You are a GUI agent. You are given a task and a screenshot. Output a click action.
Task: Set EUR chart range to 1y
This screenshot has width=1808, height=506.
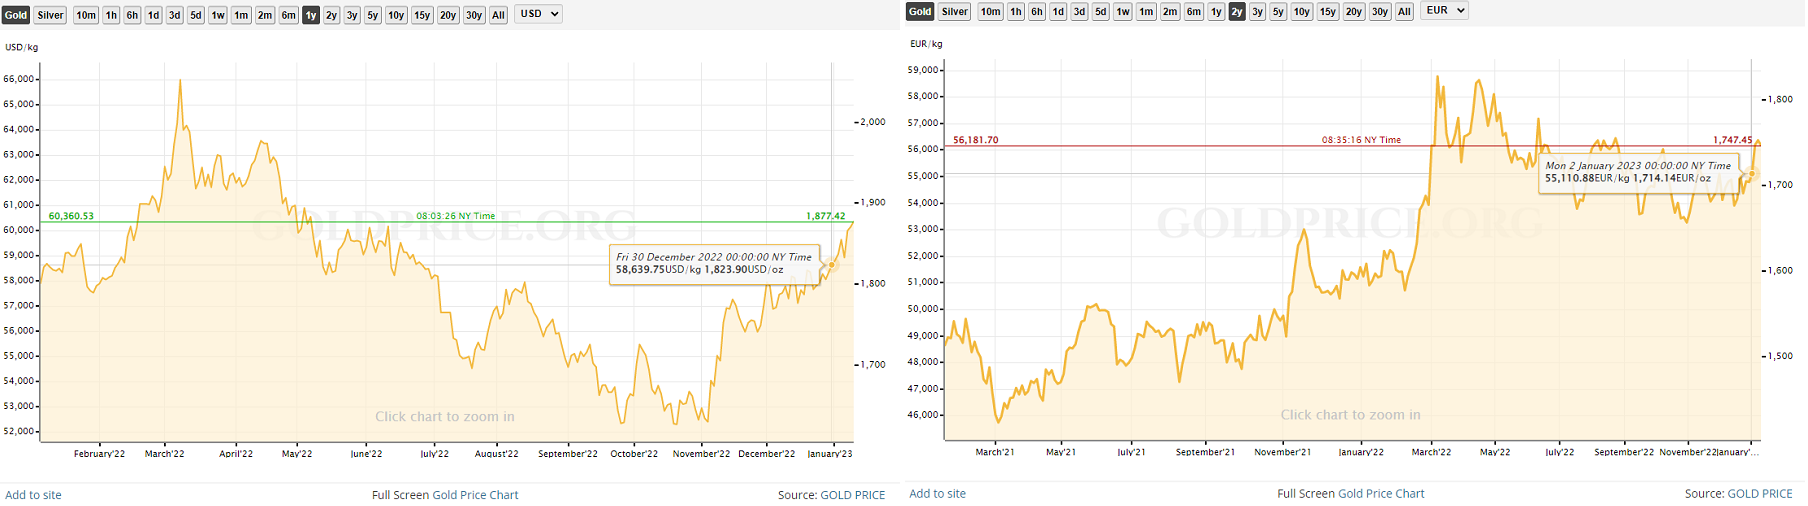1216,11
